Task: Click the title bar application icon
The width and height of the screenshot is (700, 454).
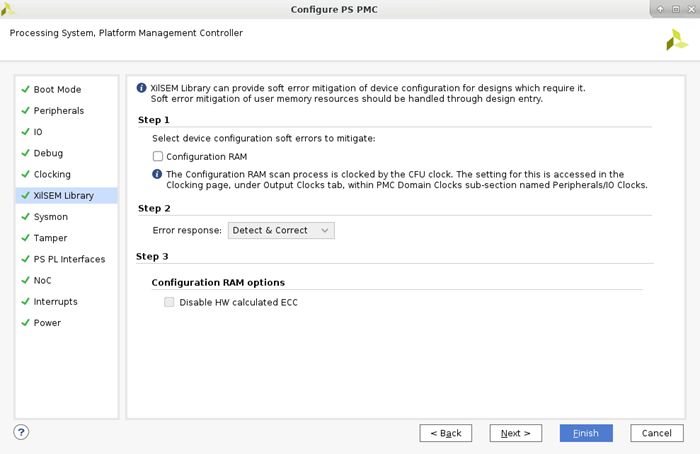Action: (7, 9)
